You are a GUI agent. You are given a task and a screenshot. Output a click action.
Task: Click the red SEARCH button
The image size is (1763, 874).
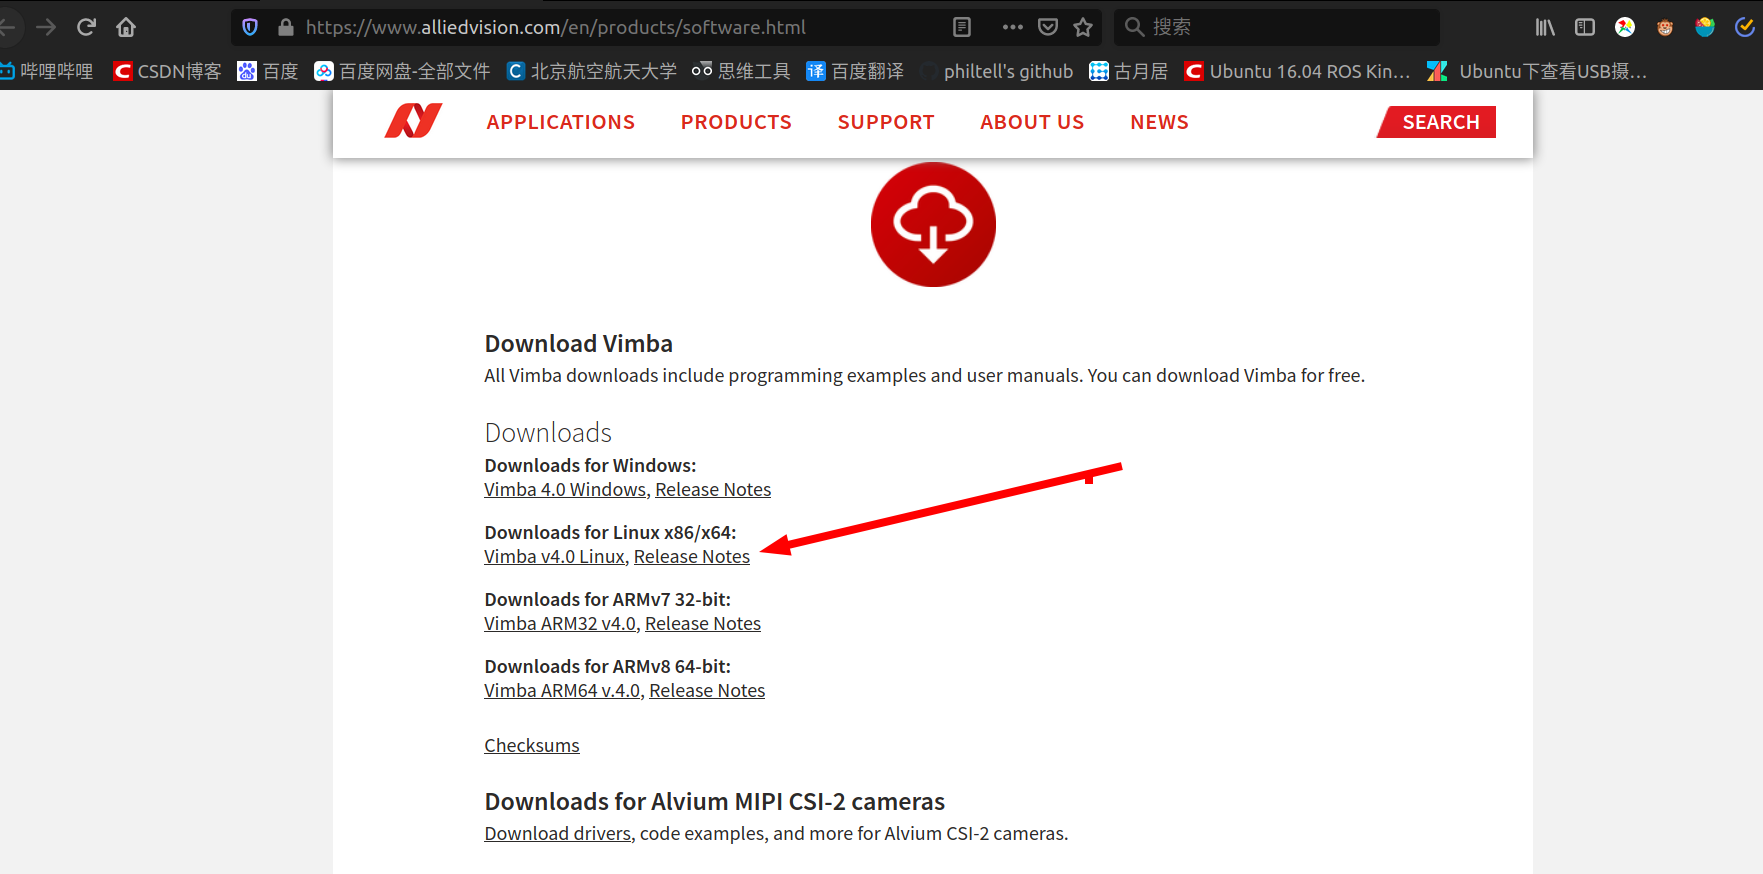[1437, 122]
